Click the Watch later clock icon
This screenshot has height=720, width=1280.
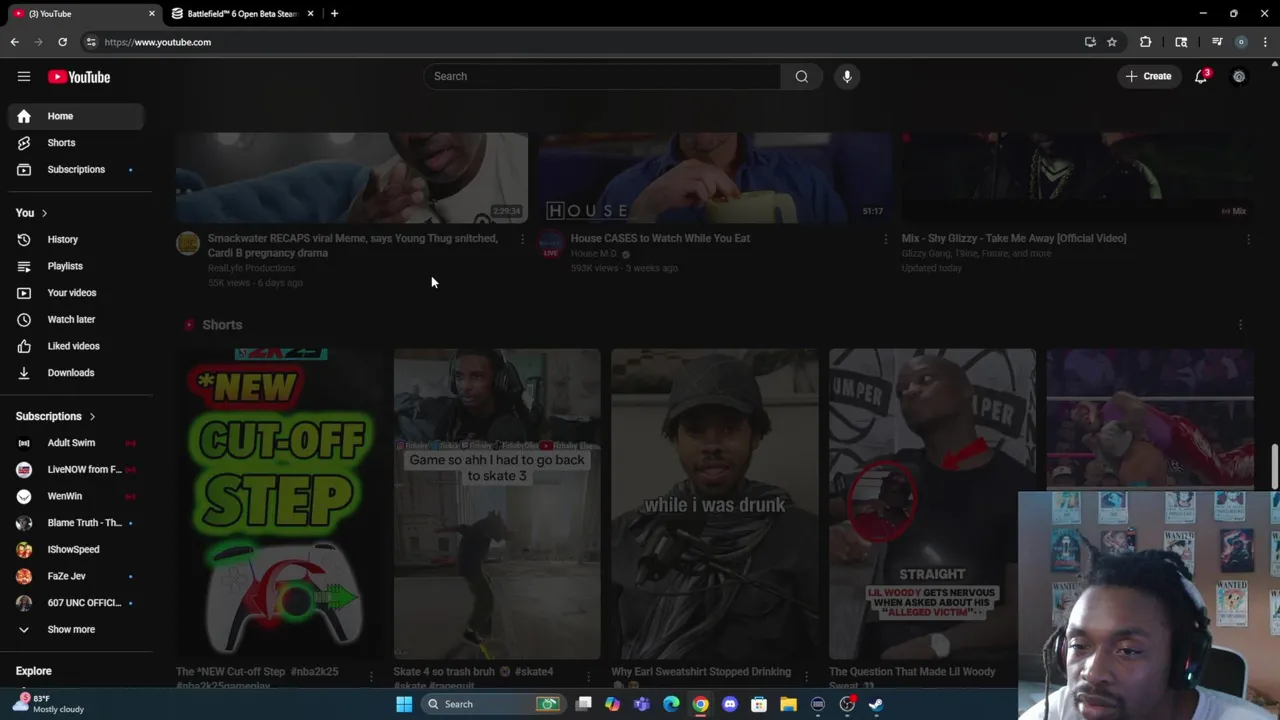point(24,319)
